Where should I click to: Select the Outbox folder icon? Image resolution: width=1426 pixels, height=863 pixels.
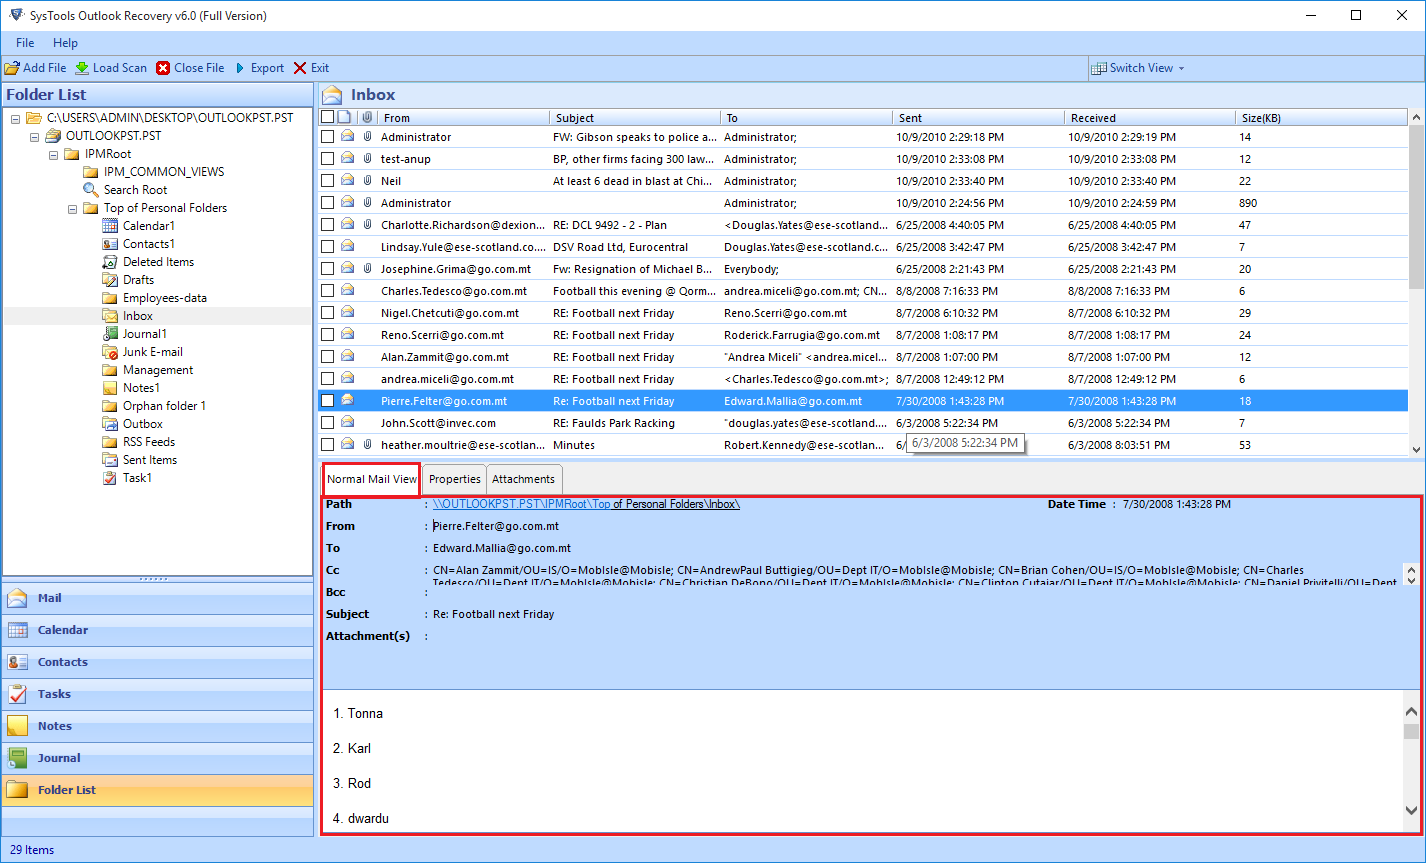[110, 424]
